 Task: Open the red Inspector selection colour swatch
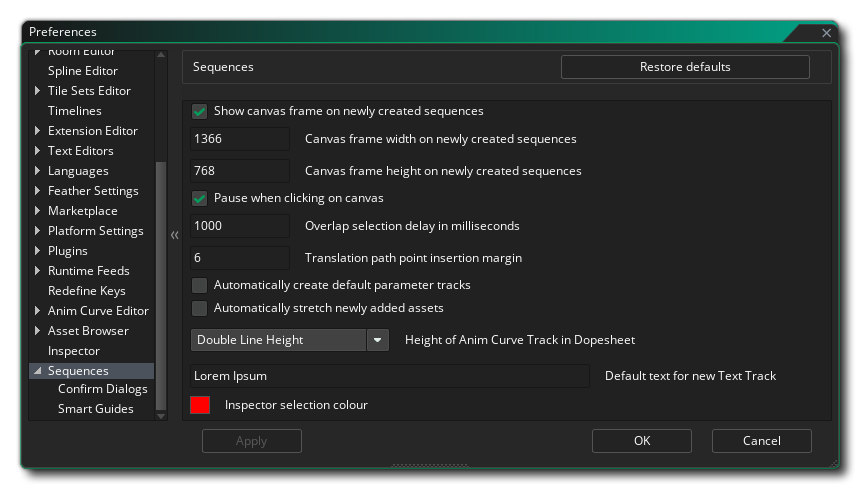coord(200,405)
